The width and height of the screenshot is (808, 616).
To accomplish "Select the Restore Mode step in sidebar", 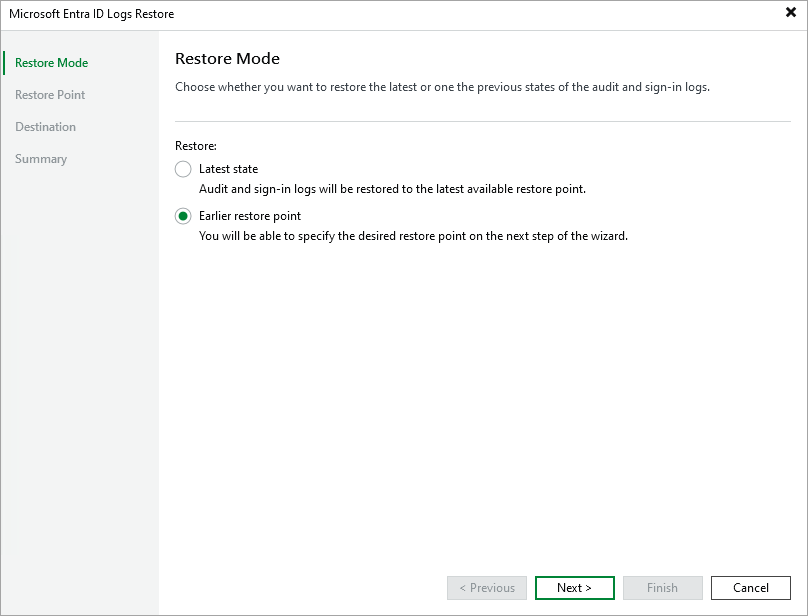I will (50, 62).
